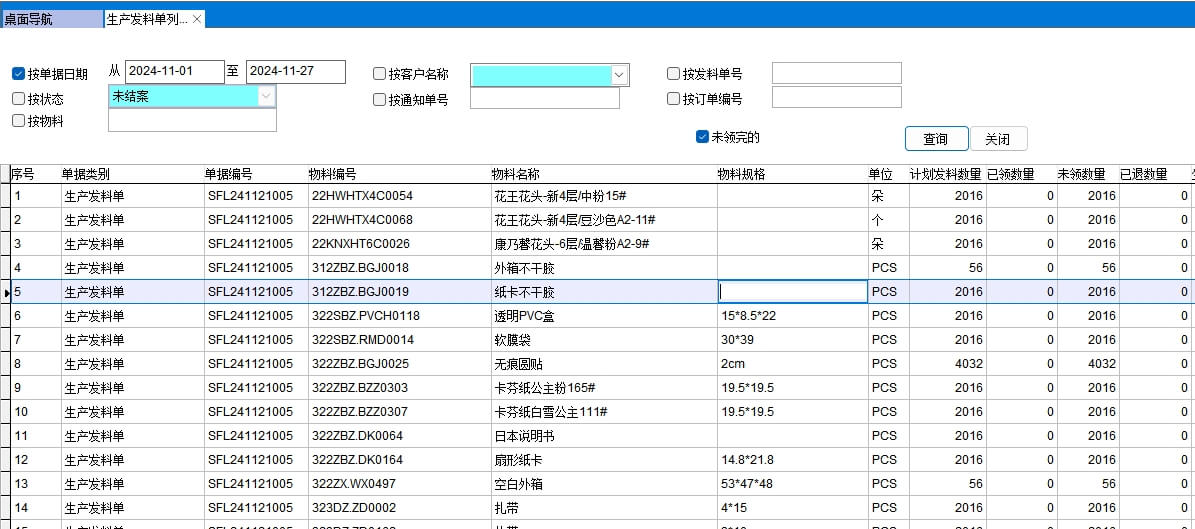
Task: Sort by the 物料编号 column header
Action: [x=333, y=174]
